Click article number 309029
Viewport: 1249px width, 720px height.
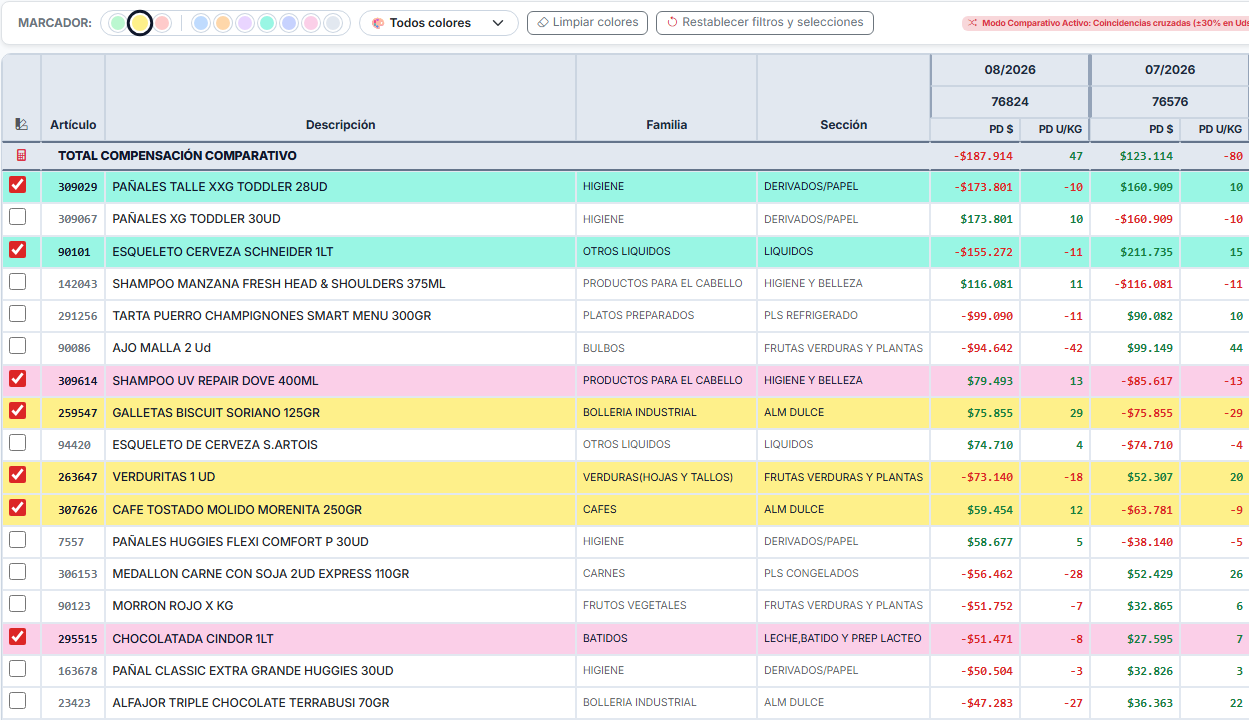[78, 187]
